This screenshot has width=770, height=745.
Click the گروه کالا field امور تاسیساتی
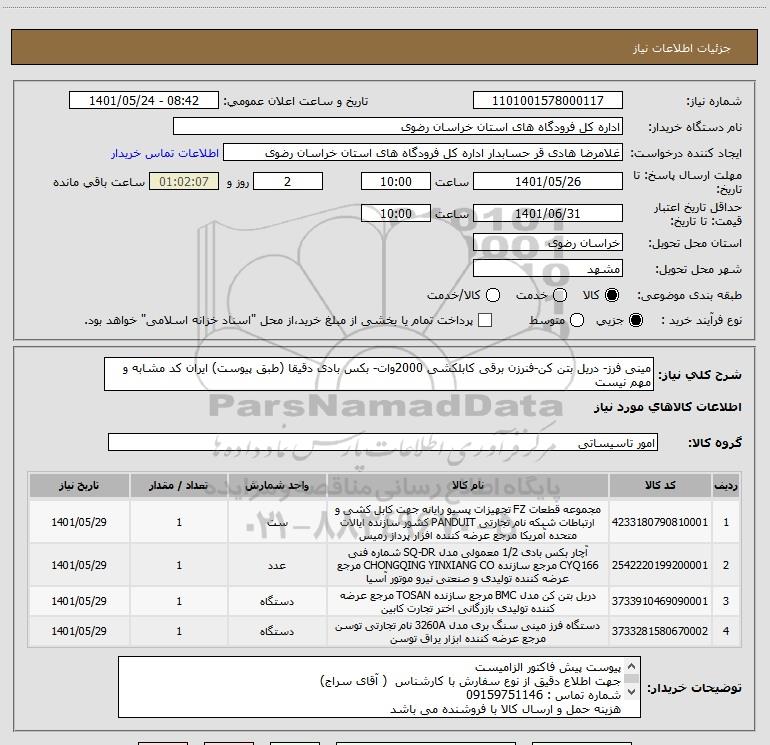[383, 442]
